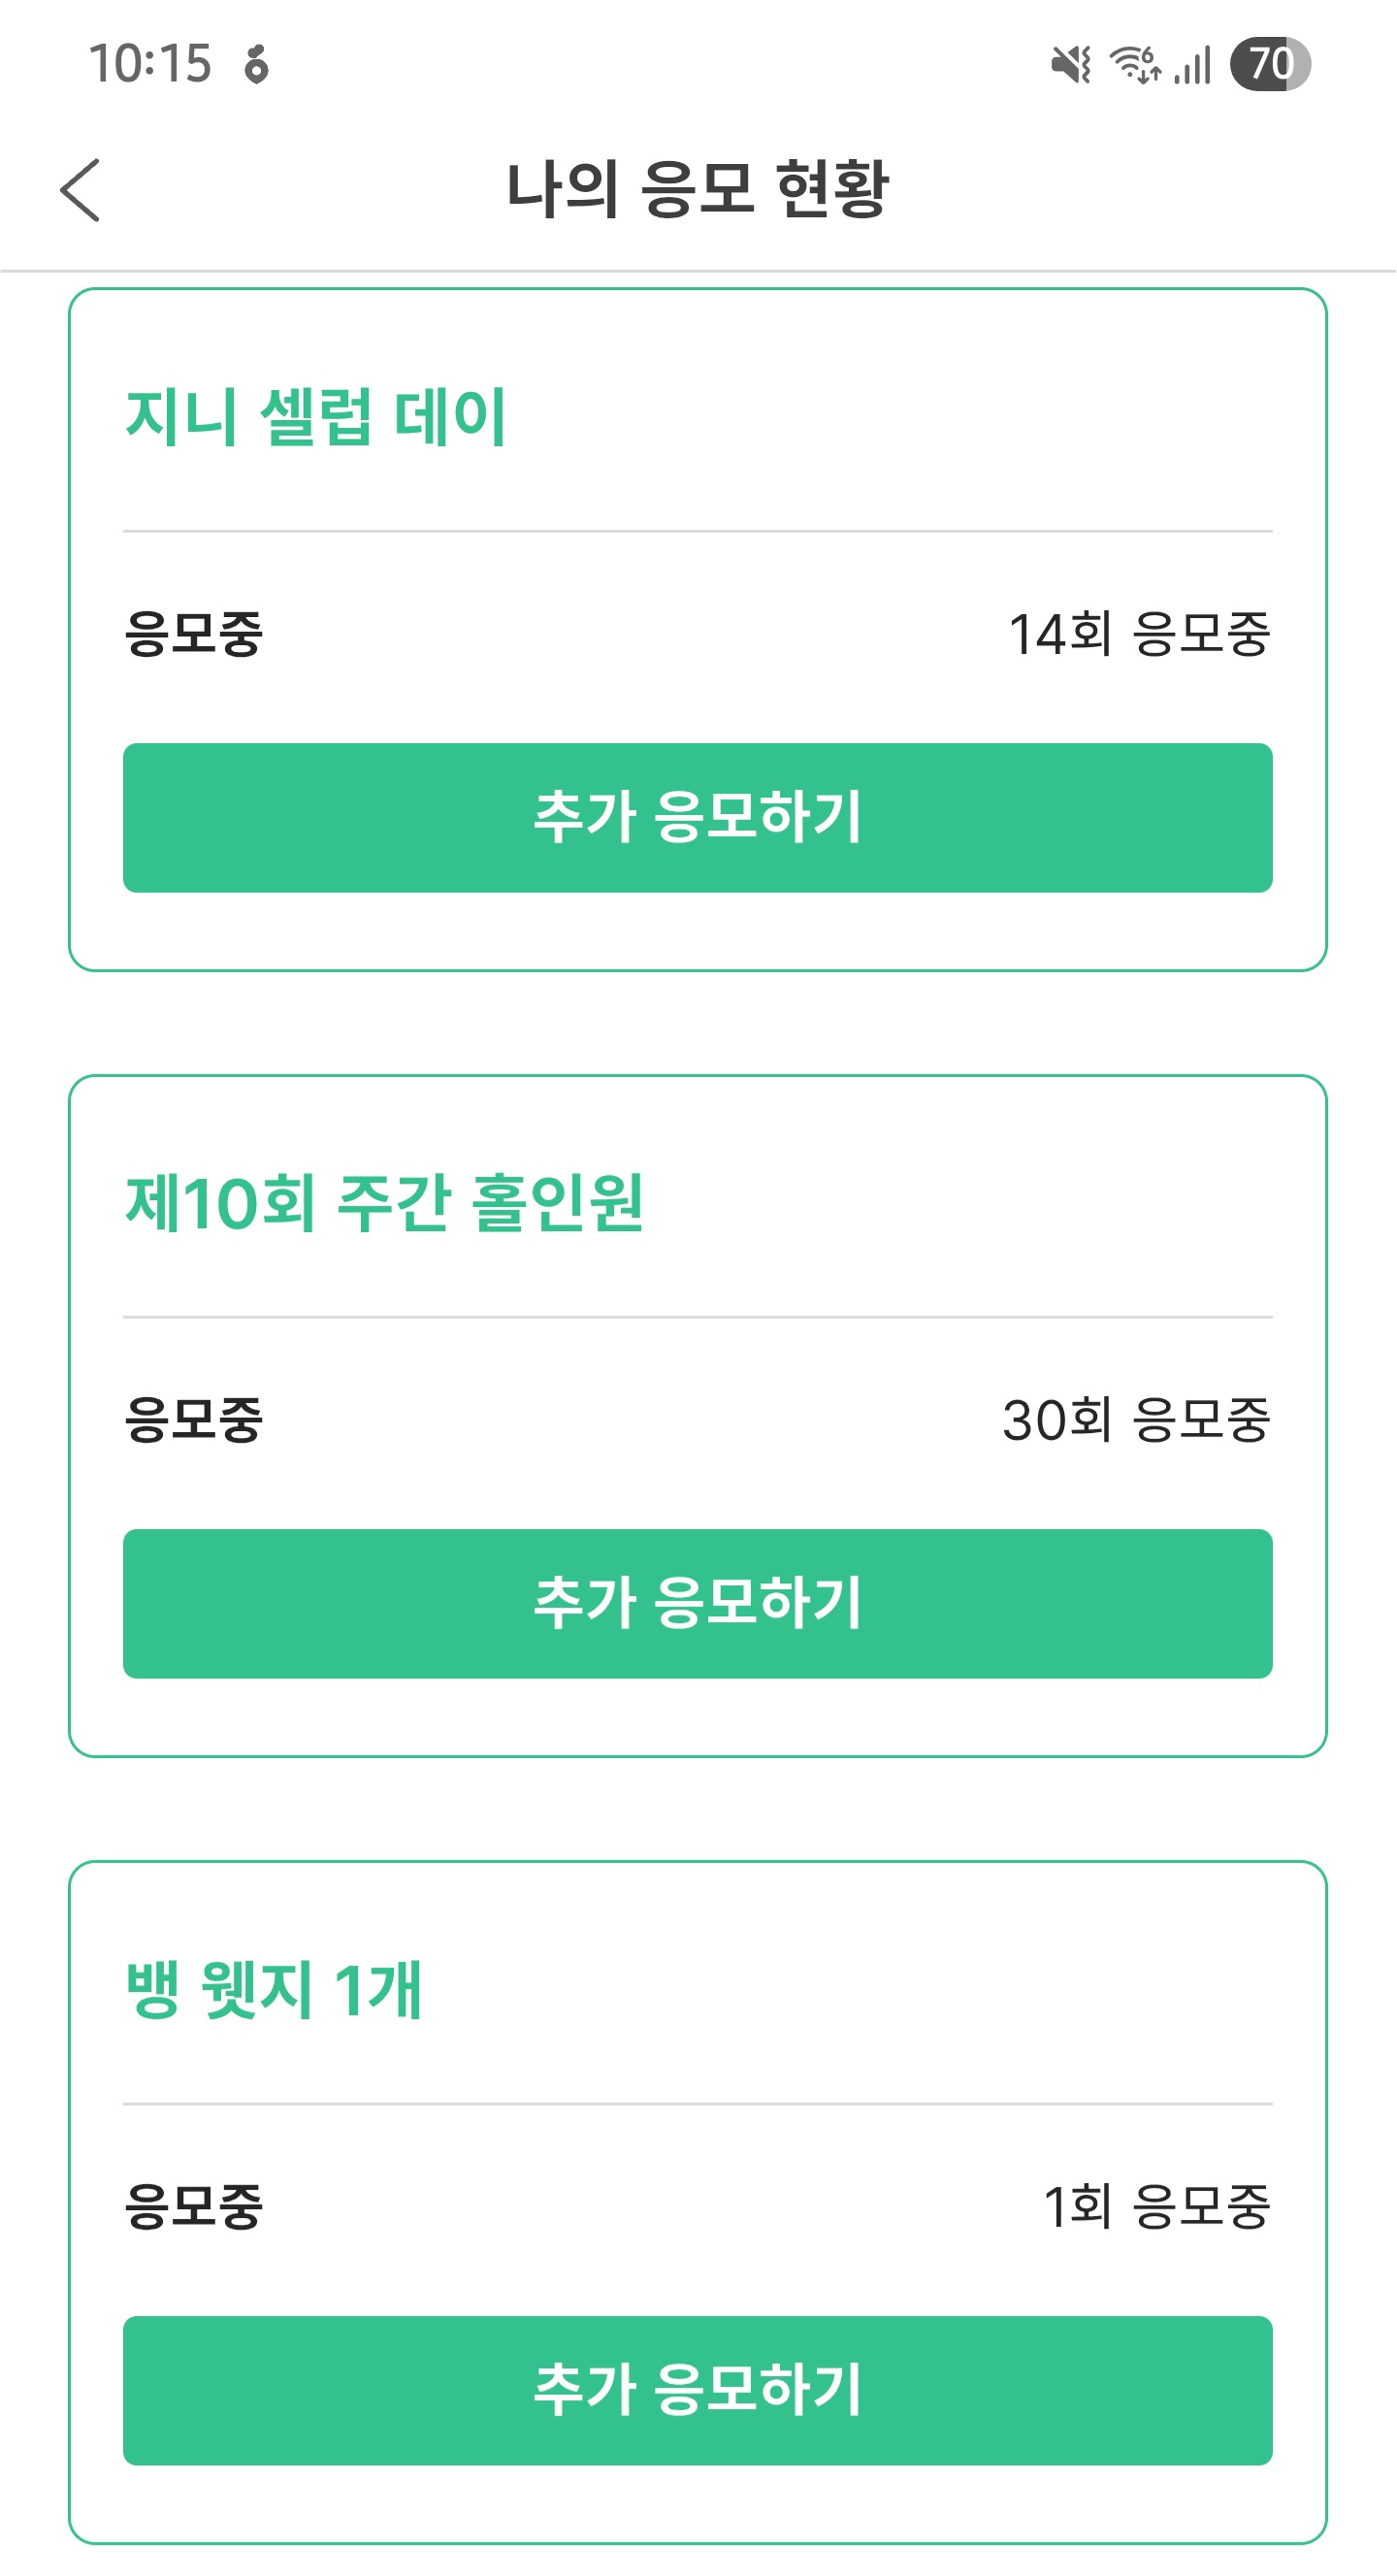Tap the mute vibrate status icon
The width and height of the screenshot is (1397, 2576).
[x=1071, y=65]
